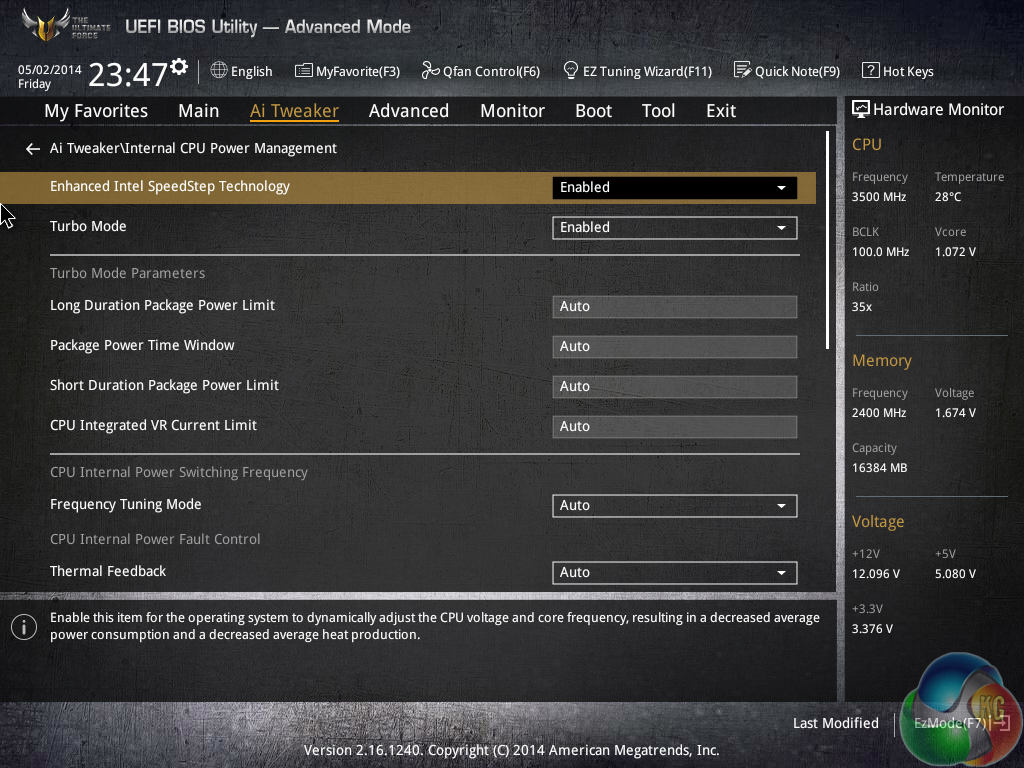Click the settings gear beside the clock
Viewport: 1024px width, 768px height.
(179, 67)
